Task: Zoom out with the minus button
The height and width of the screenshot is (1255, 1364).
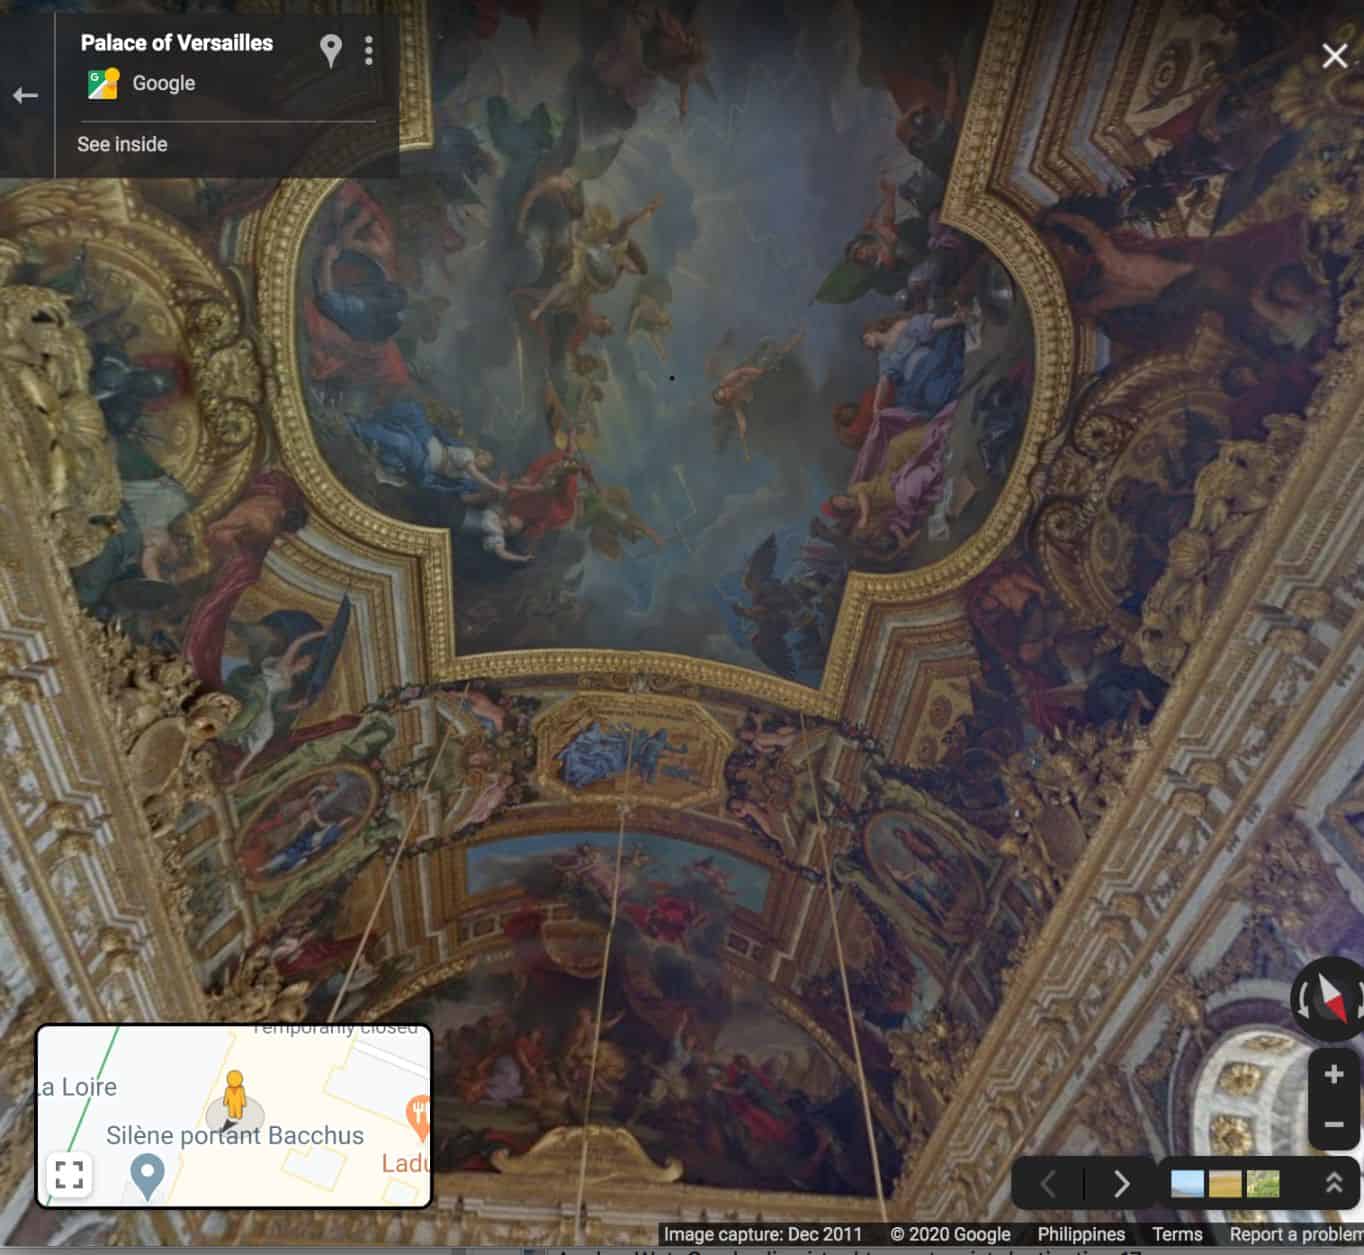Action: click(x=1334, y=1124)
